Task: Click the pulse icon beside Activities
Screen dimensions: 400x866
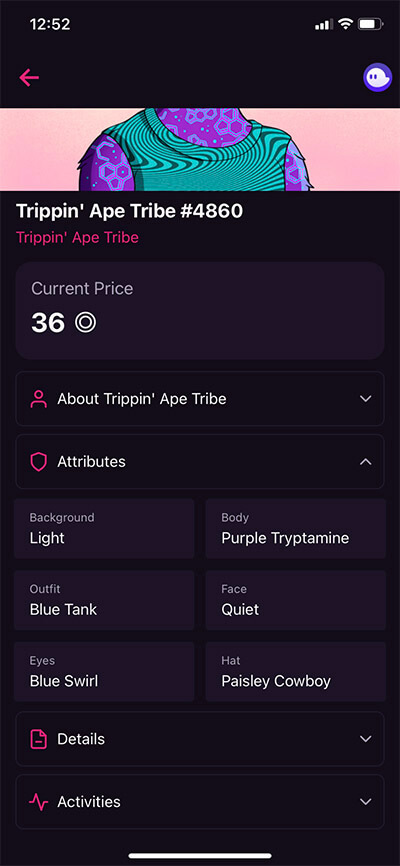Action: [x=38, y=802]
